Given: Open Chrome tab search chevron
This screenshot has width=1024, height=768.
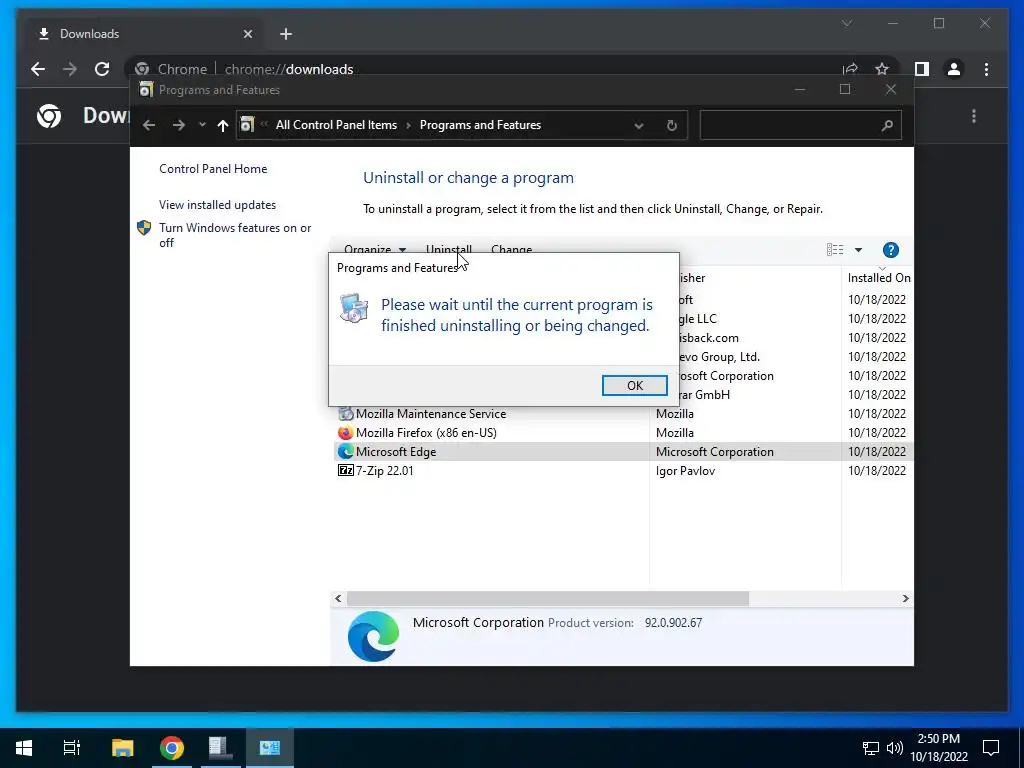Looking at the screenshot, I should coord(847,24).
